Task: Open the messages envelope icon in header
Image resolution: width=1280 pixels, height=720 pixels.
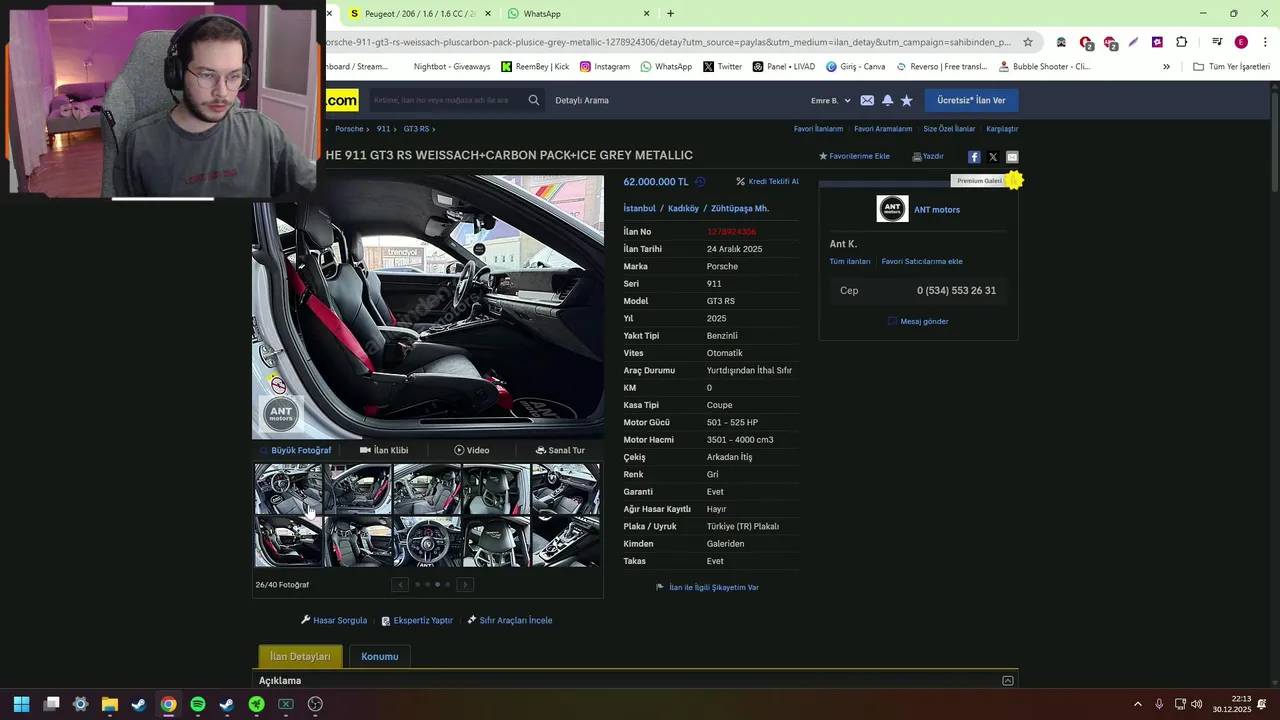Action: (x=867, y=100)
